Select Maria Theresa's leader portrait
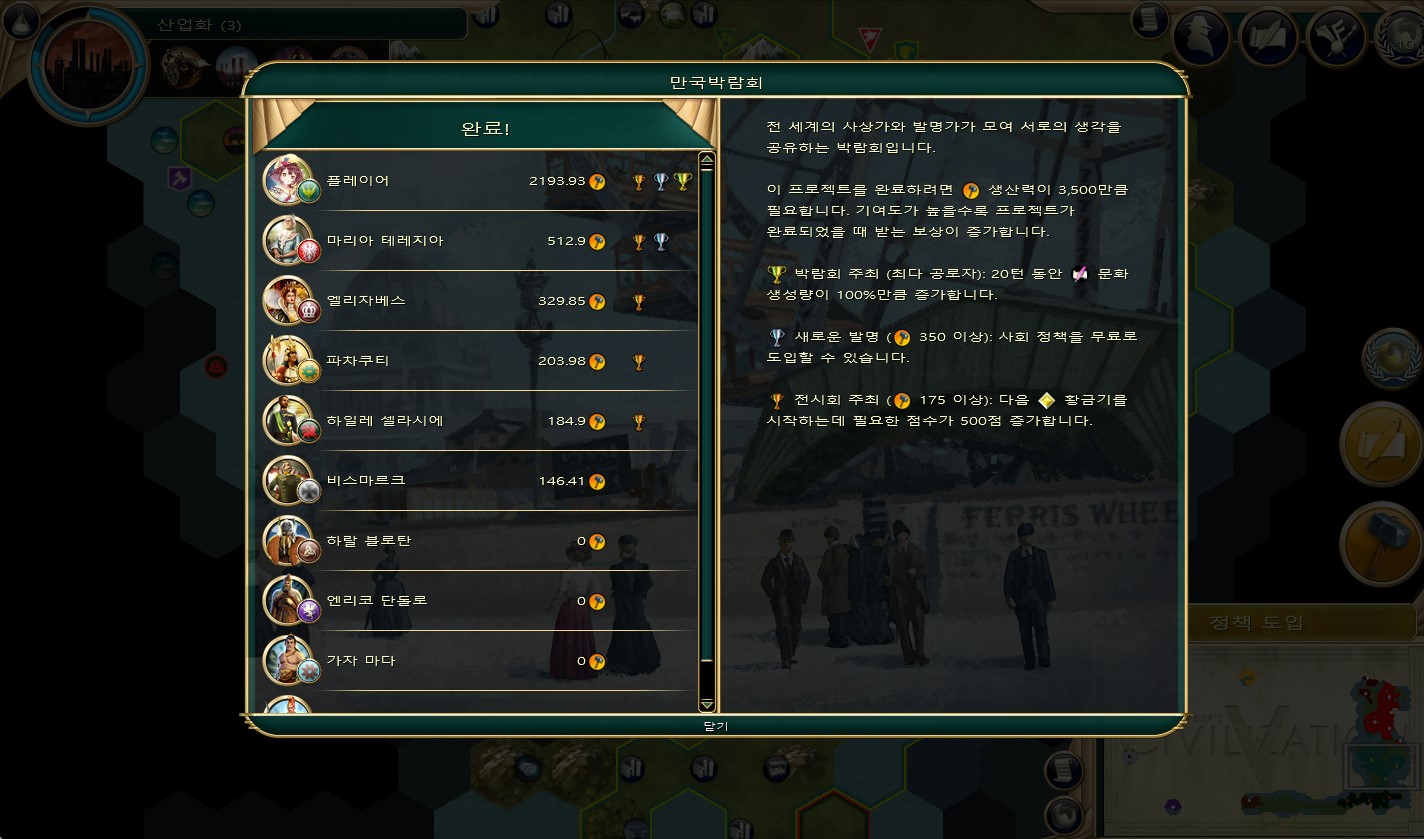The image size is (1424, 839). tap(289, 241)
